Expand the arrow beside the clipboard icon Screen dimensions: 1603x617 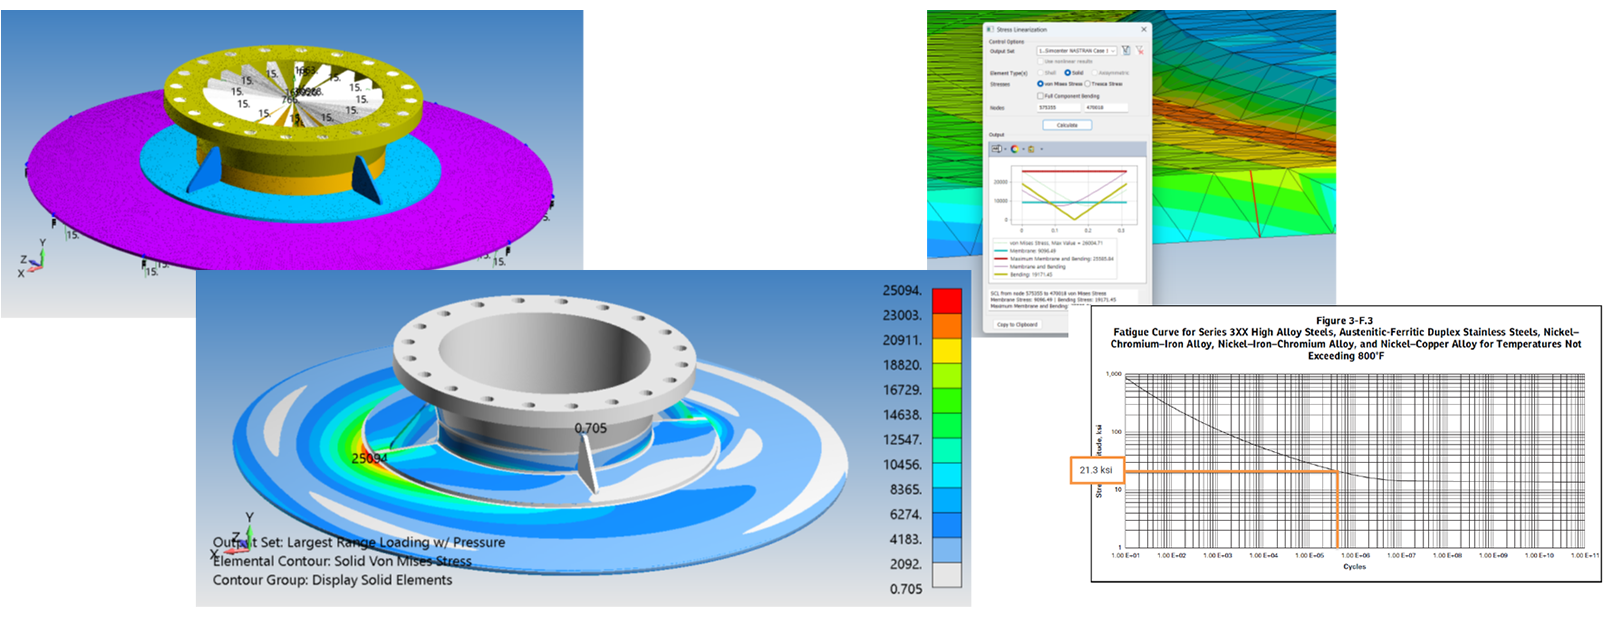pos(1041,149)
